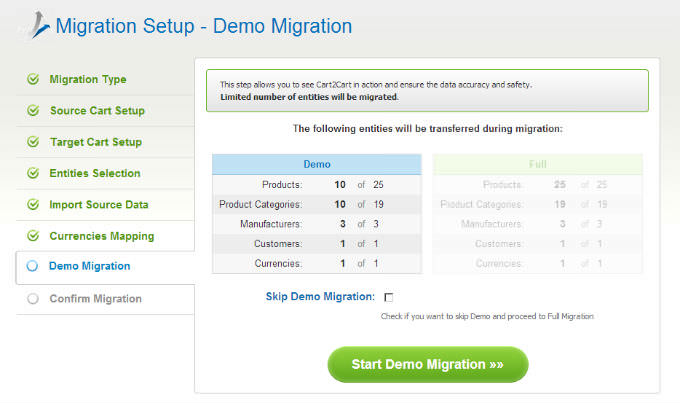Click the circle icon beside Confirm Migration step
Image resolution: width=680 pixels, height=403 pixels.
[x=33, y=298]
